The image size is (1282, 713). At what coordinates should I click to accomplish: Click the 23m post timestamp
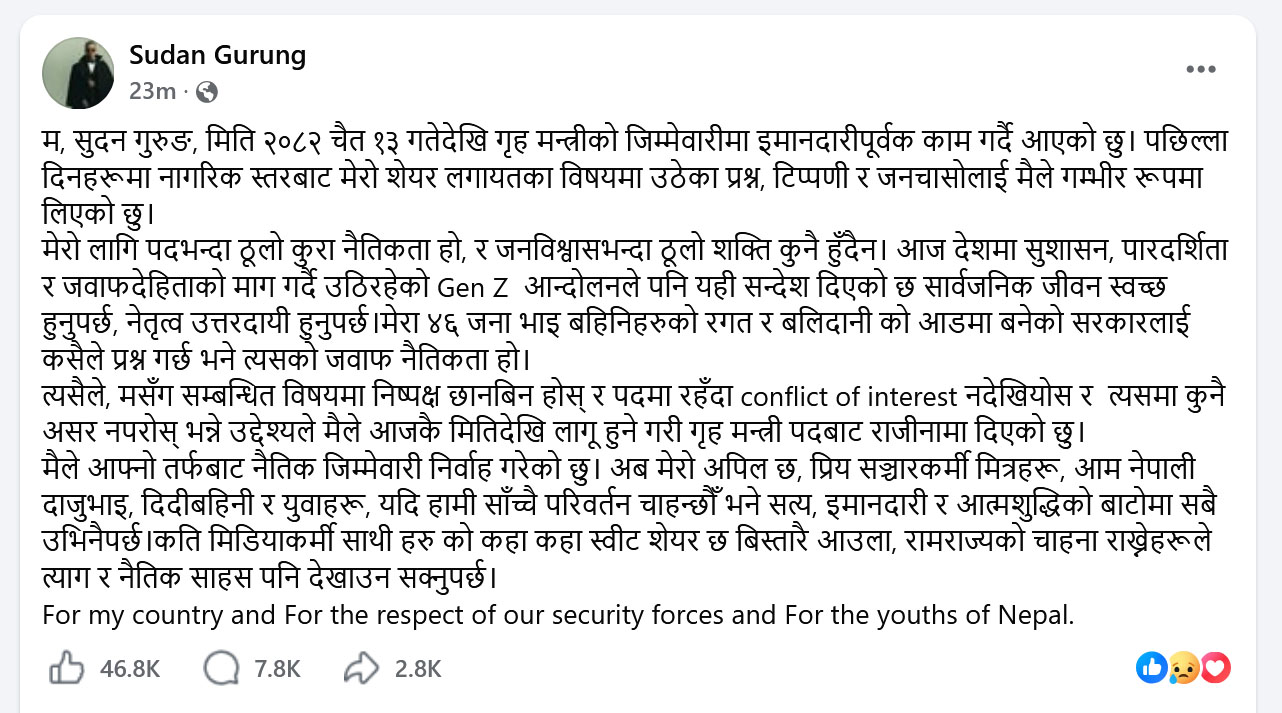[152, 92]
